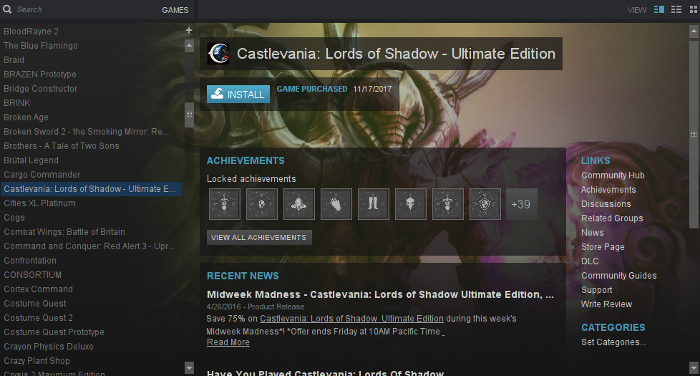Open the hand locked achievement icon
The image size is (700, 376).
336,204
